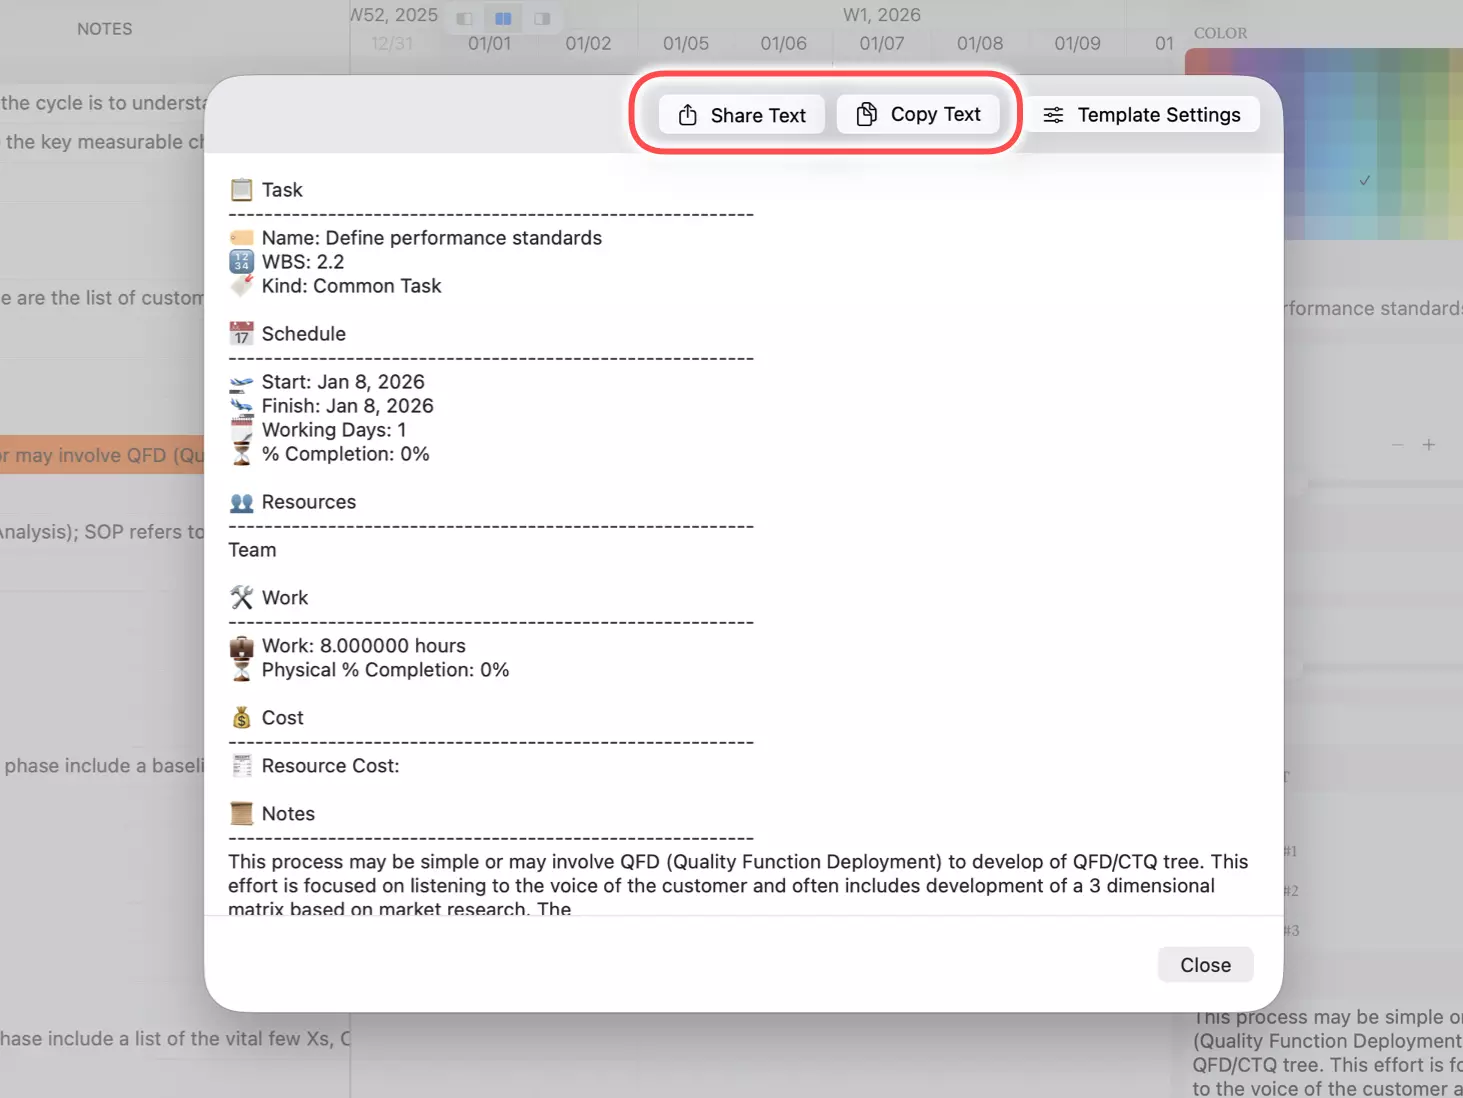Click the tag icon beside Name
Viewport: 1463px width, 1098px height.
[x=241, y=237]
